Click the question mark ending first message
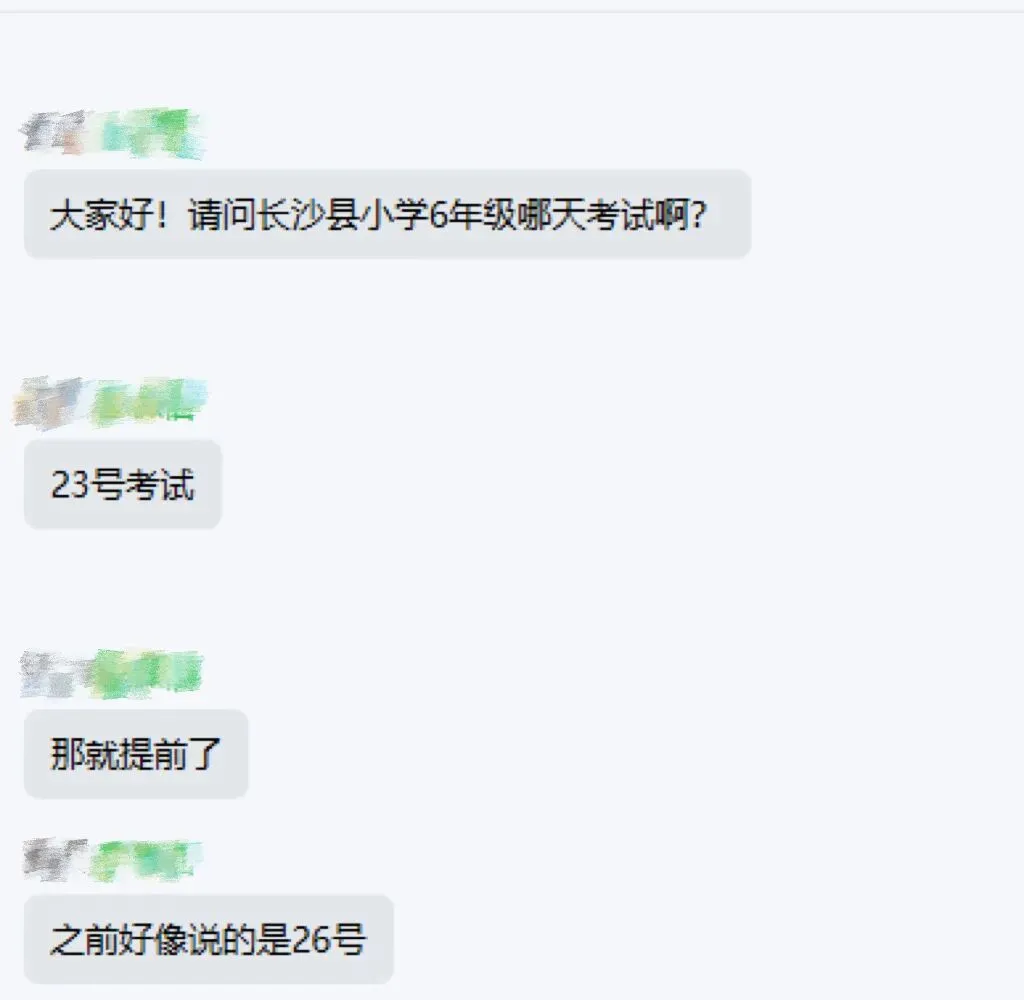The height and width of the screenshot is (1000, 1024). pyautogui.click(x=698, y=214)
